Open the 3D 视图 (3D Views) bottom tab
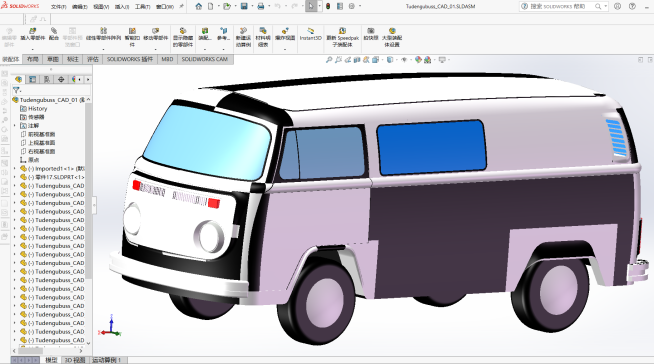654x364 pixels. coord(75,360)
